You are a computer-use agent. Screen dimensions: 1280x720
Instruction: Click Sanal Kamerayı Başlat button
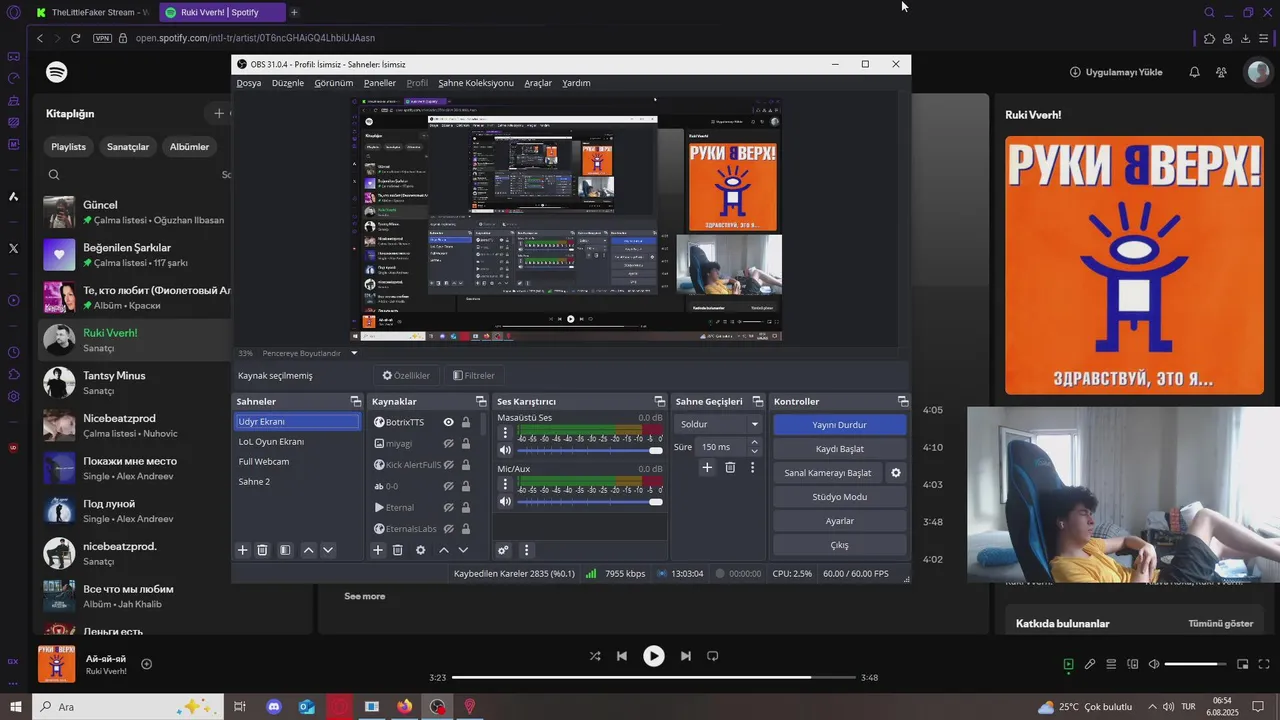click(x=828, y=473)
